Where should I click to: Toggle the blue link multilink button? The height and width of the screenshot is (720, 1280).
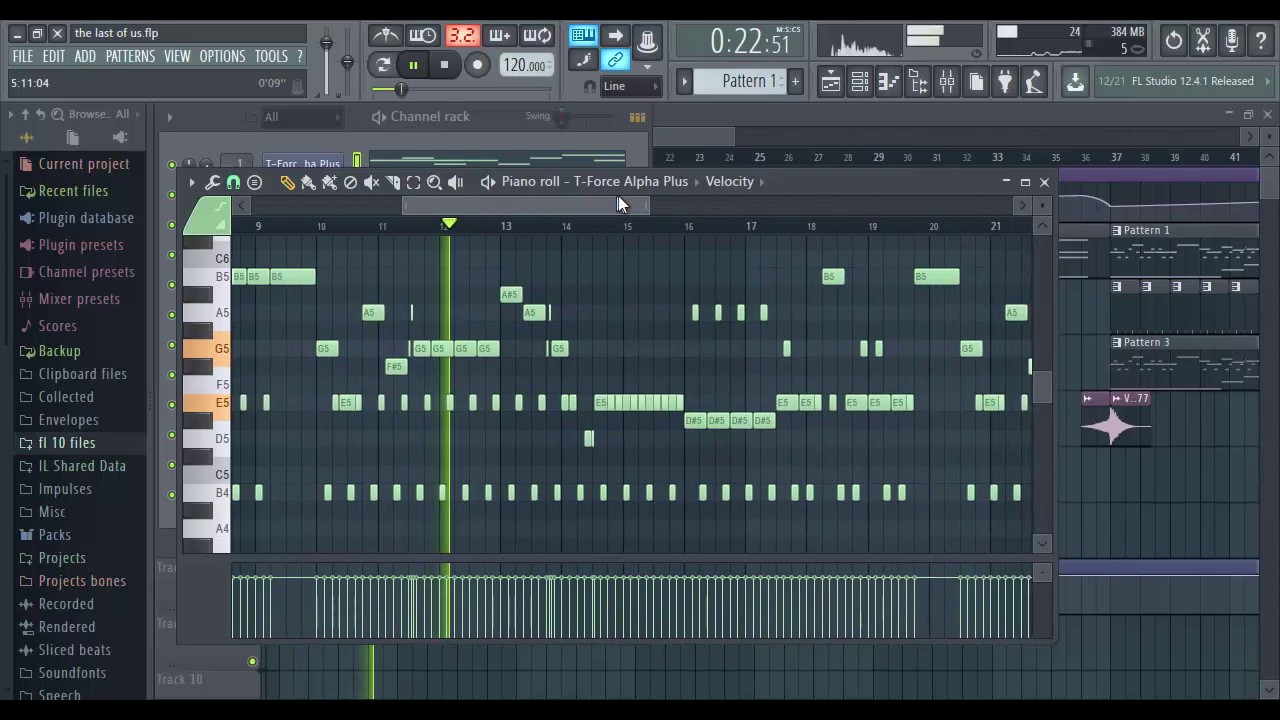pos(615,61)
